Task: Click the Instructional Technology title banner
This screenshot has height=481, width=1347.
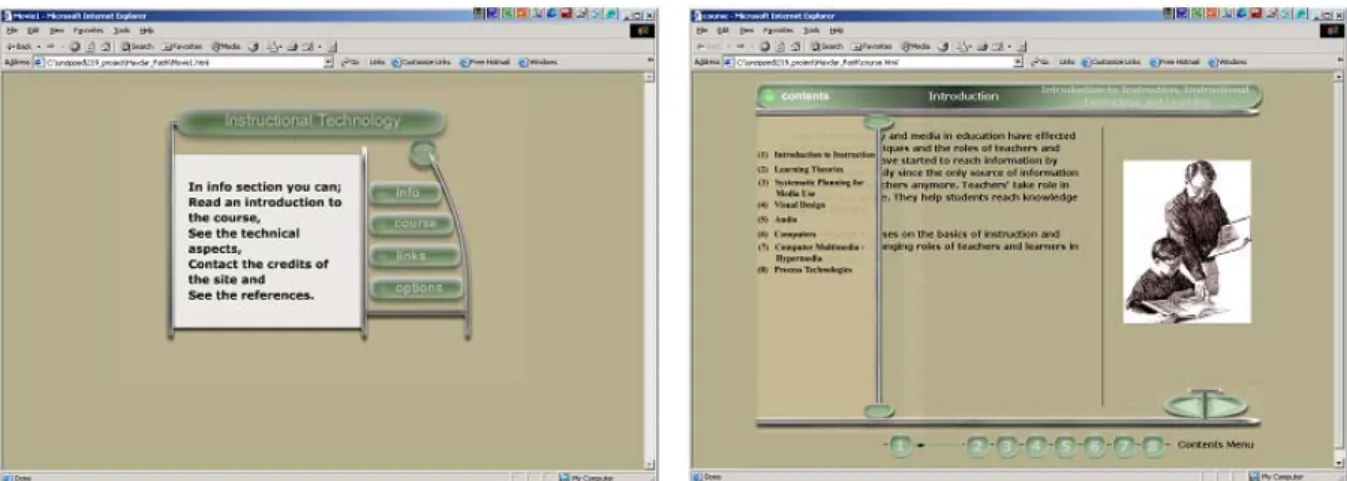Action: point(311,121)
